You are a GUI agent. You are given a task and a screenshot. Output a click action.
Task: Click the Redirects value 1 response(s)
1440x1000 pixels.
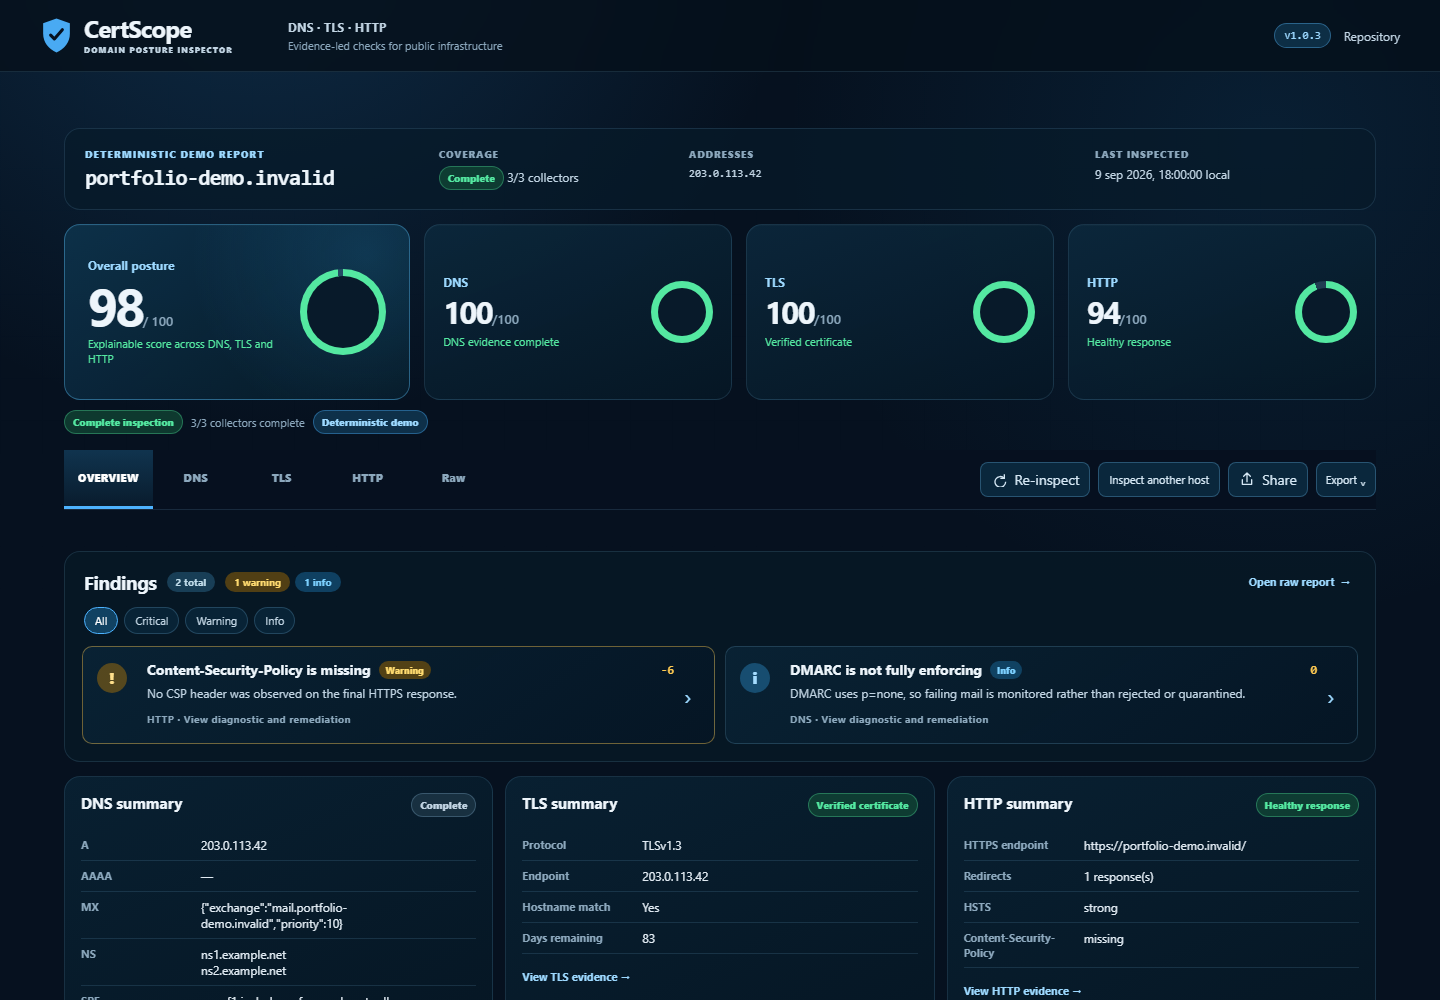tap(1119, 877)
